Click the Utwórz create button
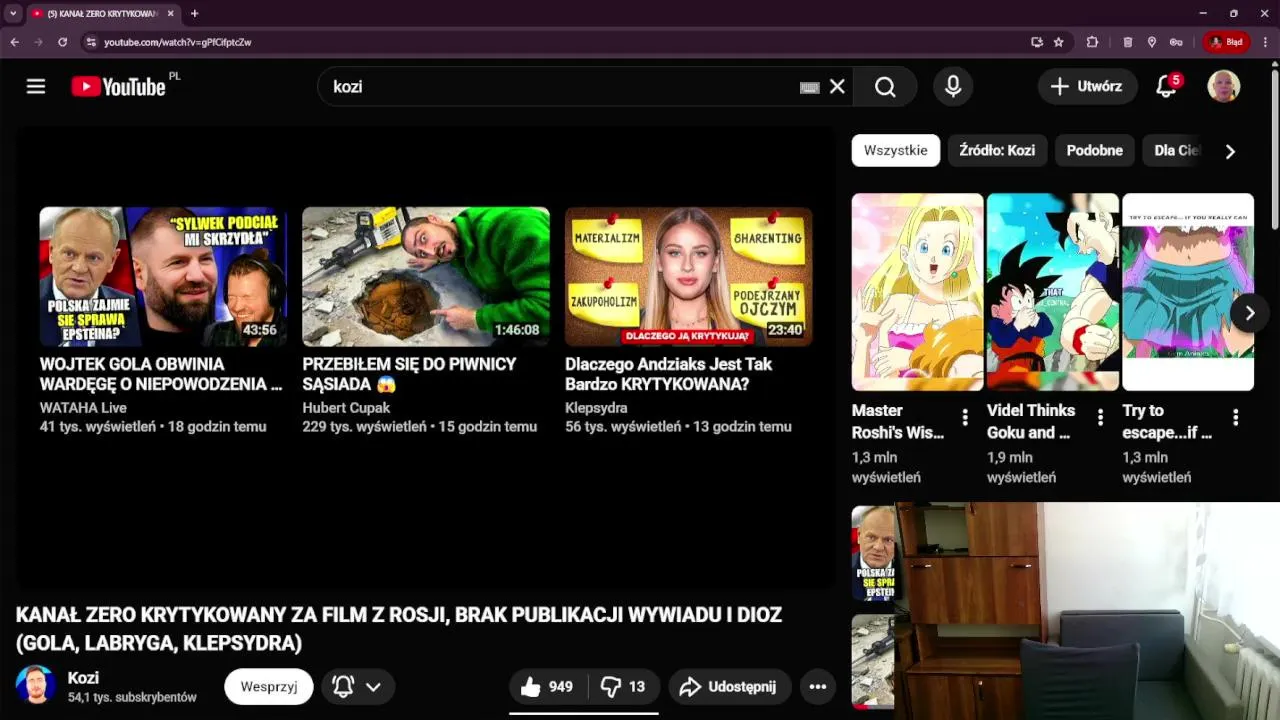Image resolution: width=1280 pixels, height=720 pixels. pyautogui.click(x=1087, y=87)
